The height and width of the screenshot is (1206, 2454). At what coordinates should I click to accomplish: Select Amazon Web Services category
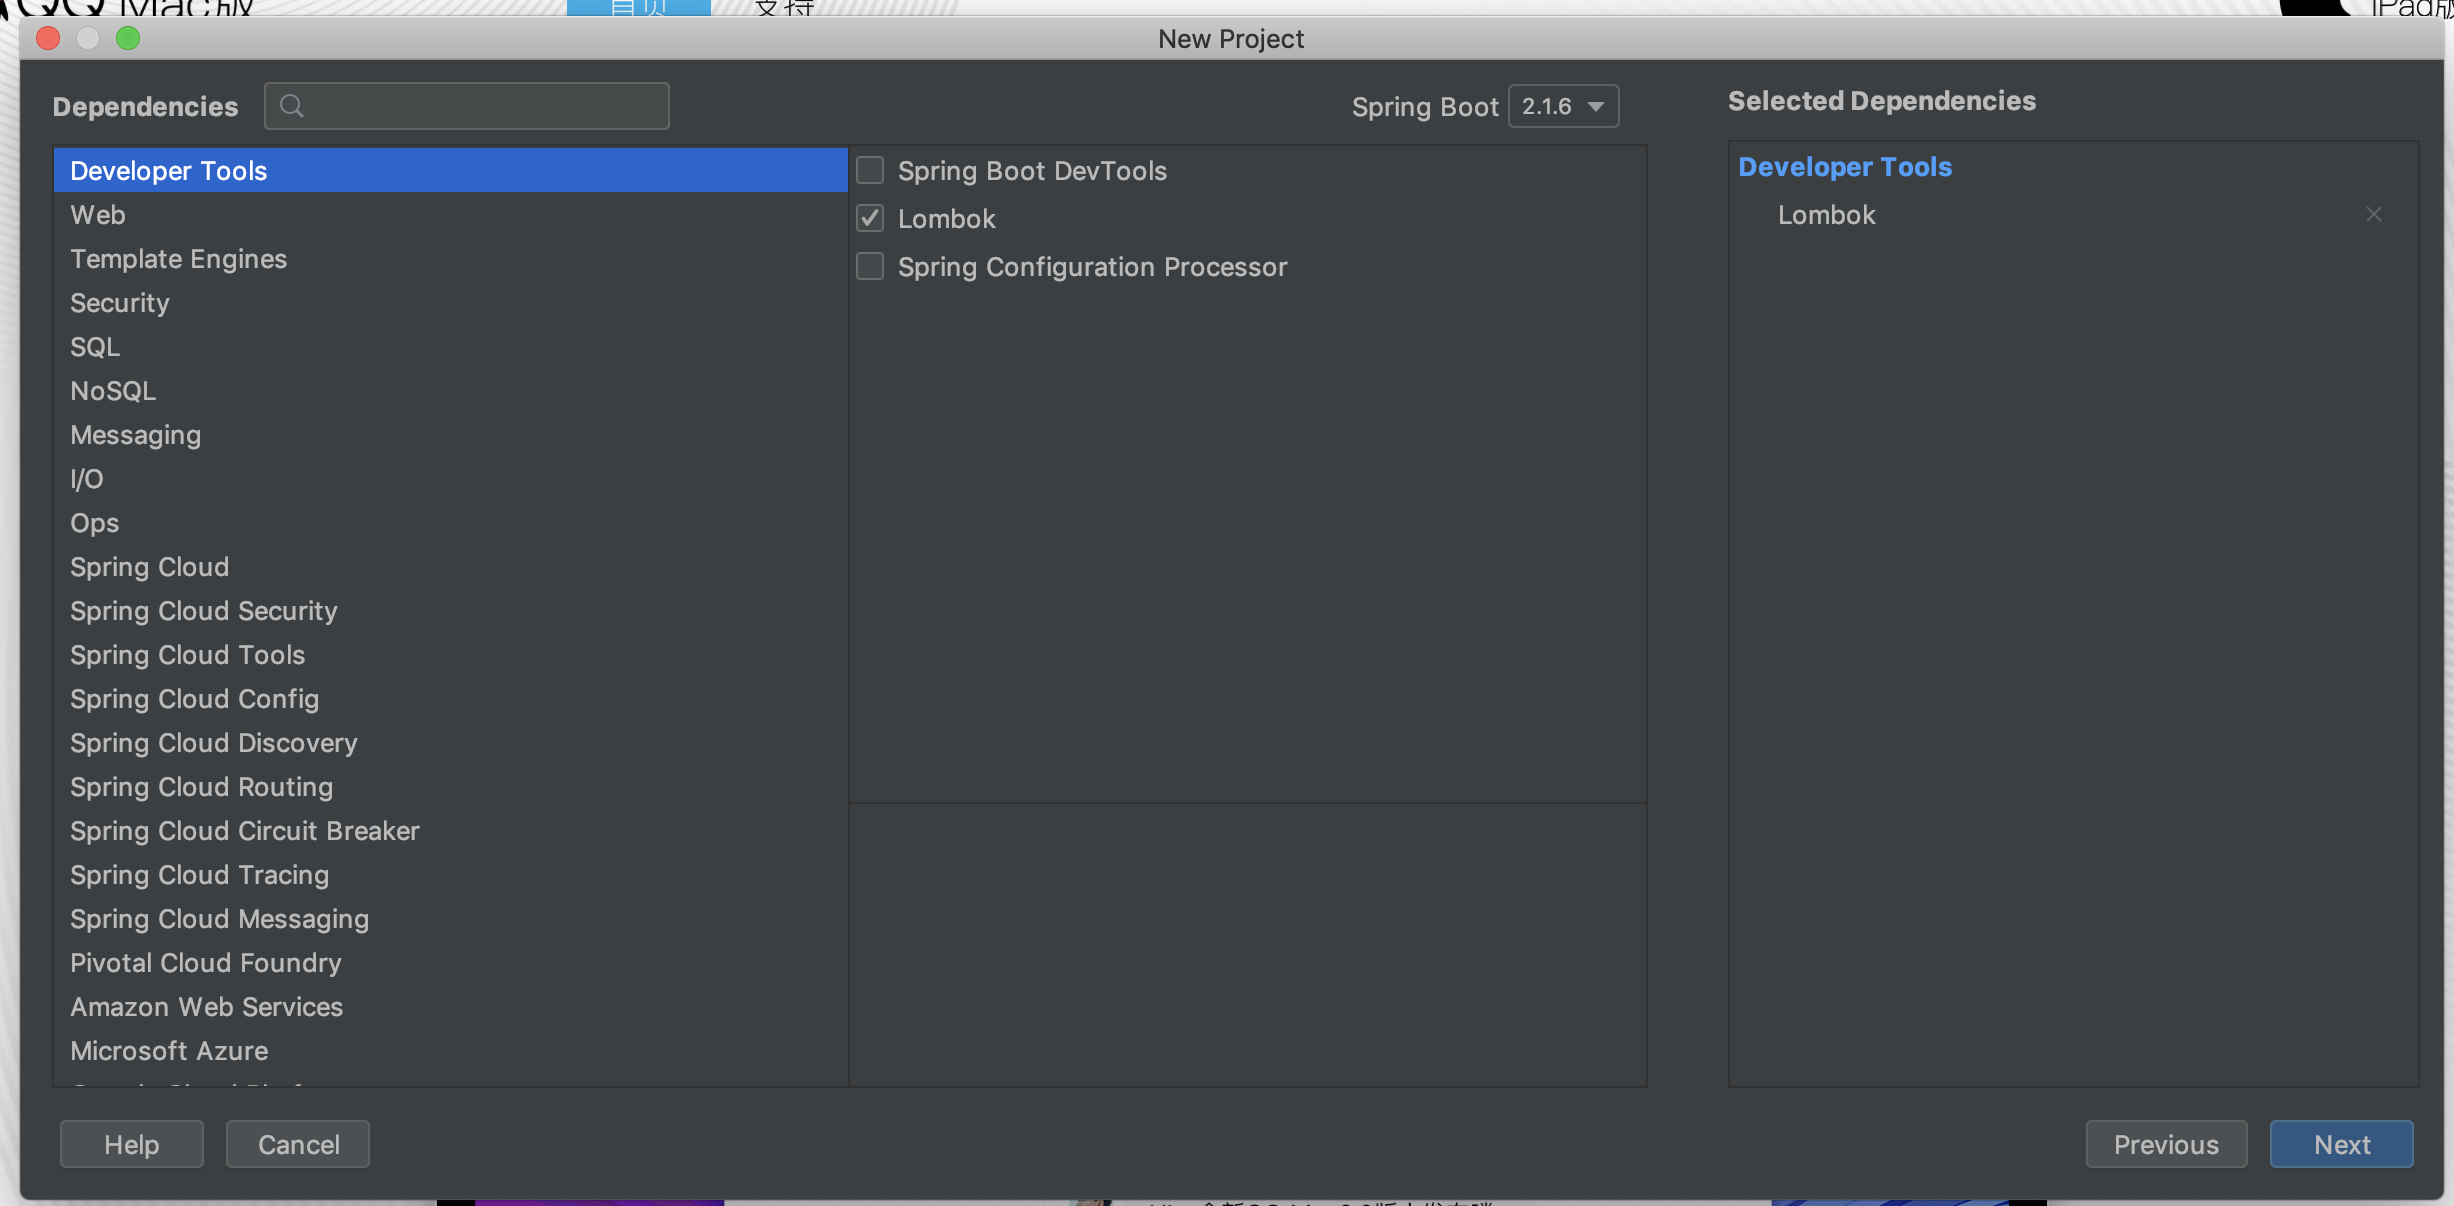point(450,1007)
